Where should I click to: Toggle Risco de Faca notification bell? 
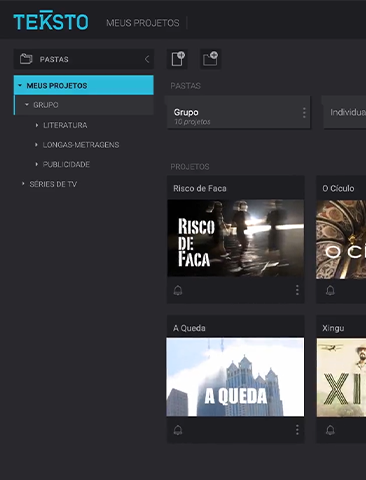(x=178, y=290)
